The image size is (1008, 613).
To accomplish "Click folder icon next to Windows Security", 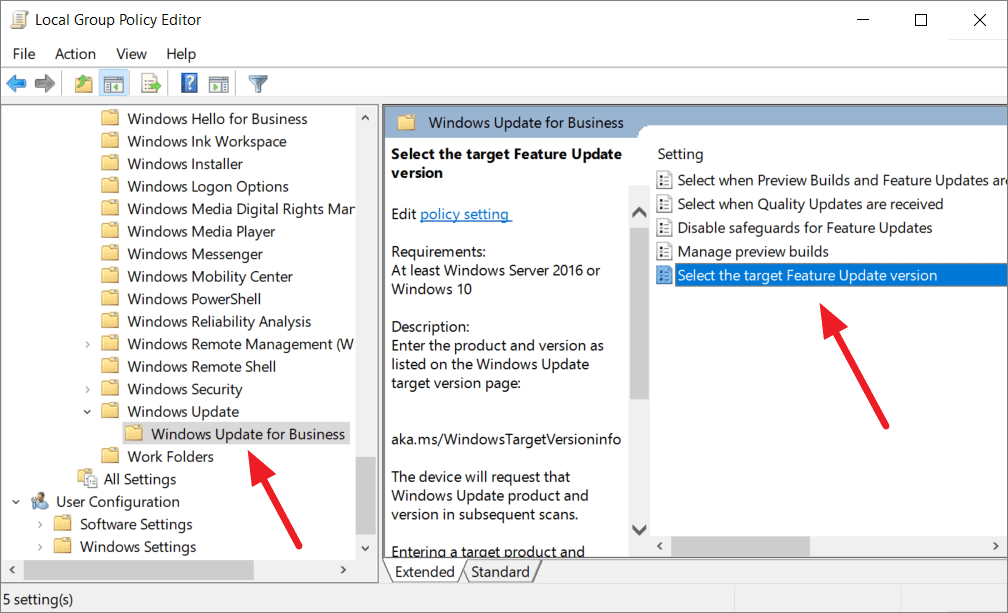I will 111,388.
